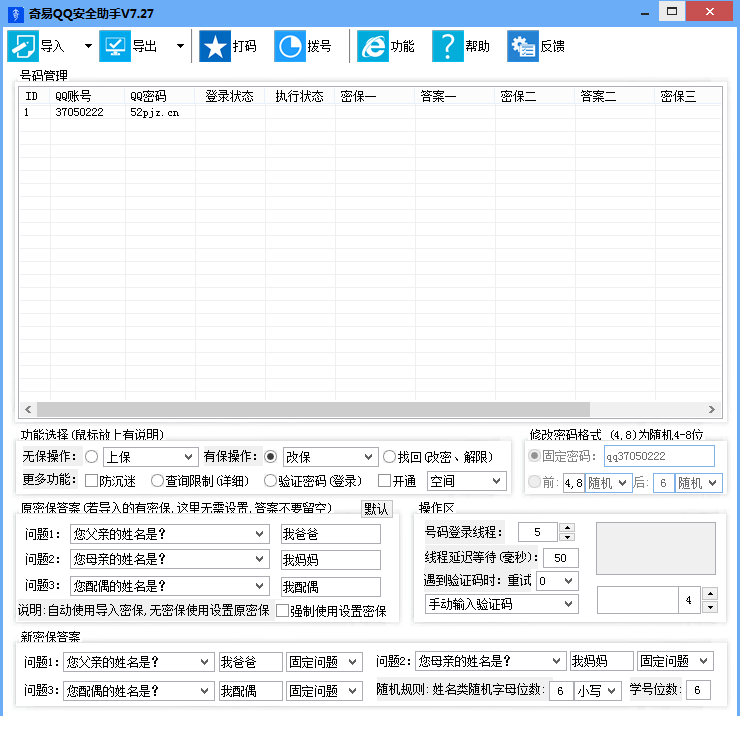
Task: Open the 导出 dropdown arrow
Action: tap(180, 46)
